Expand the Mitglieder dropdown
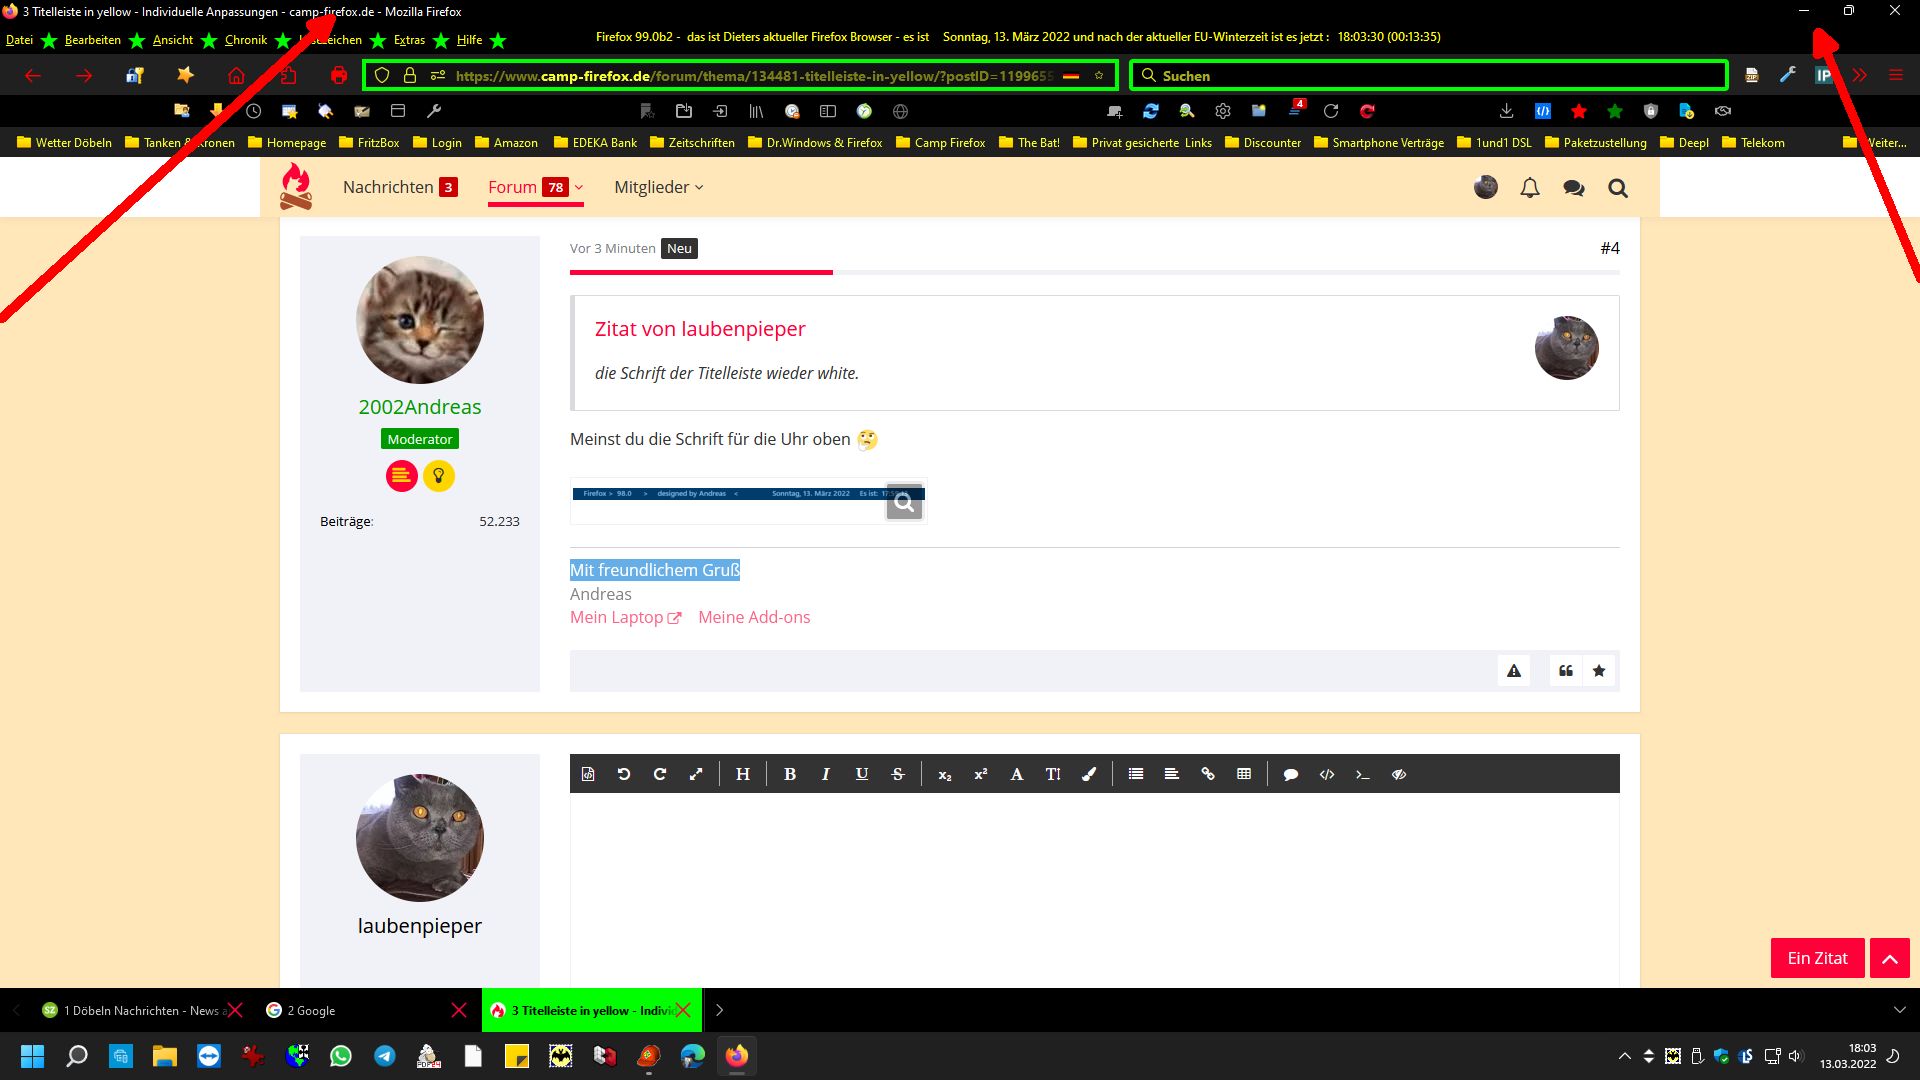Viewport: 1920px width, 1080px height. coord(658,187)
